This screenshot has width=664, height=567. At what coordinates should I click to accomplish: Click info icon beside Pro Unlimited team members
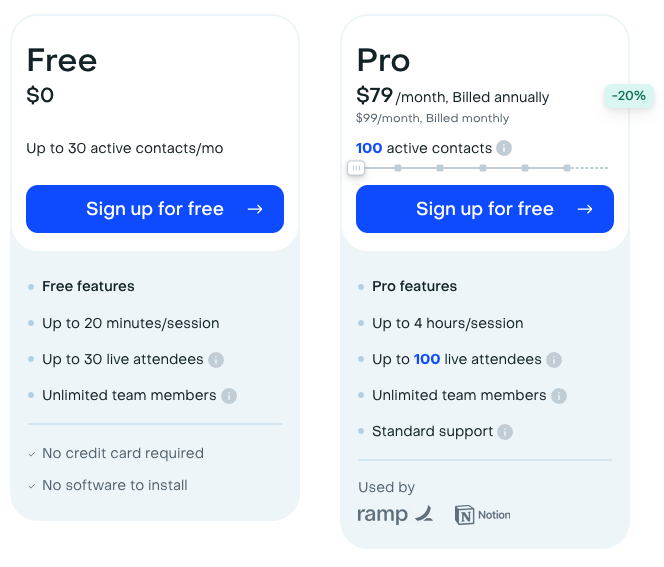tap(559, 396)
